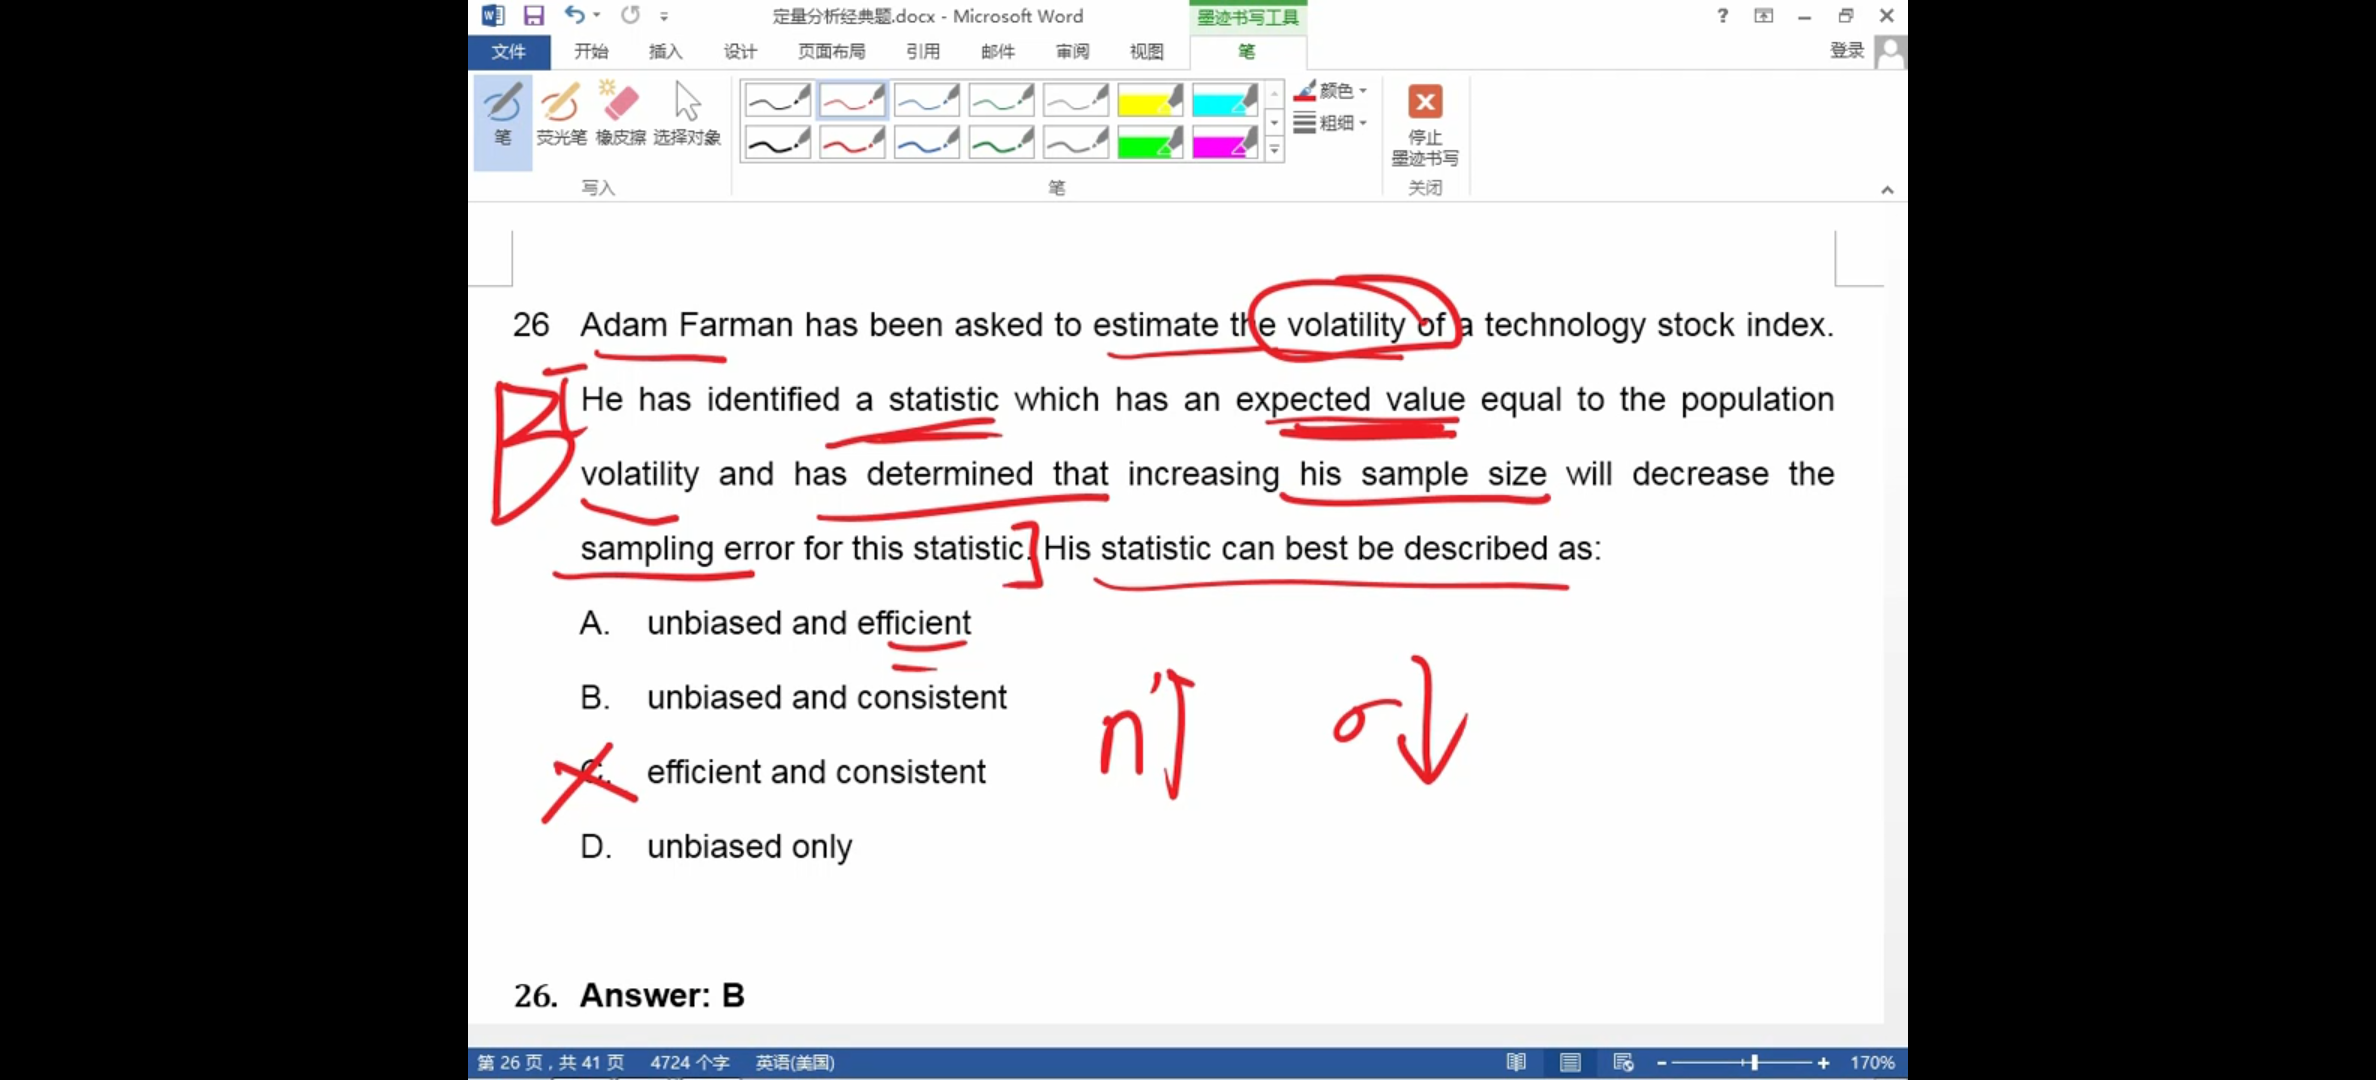The width and height of the screenshot is (2376, 1080).
Task: Expand the pen styles gallery
Action: (1274, 150)
